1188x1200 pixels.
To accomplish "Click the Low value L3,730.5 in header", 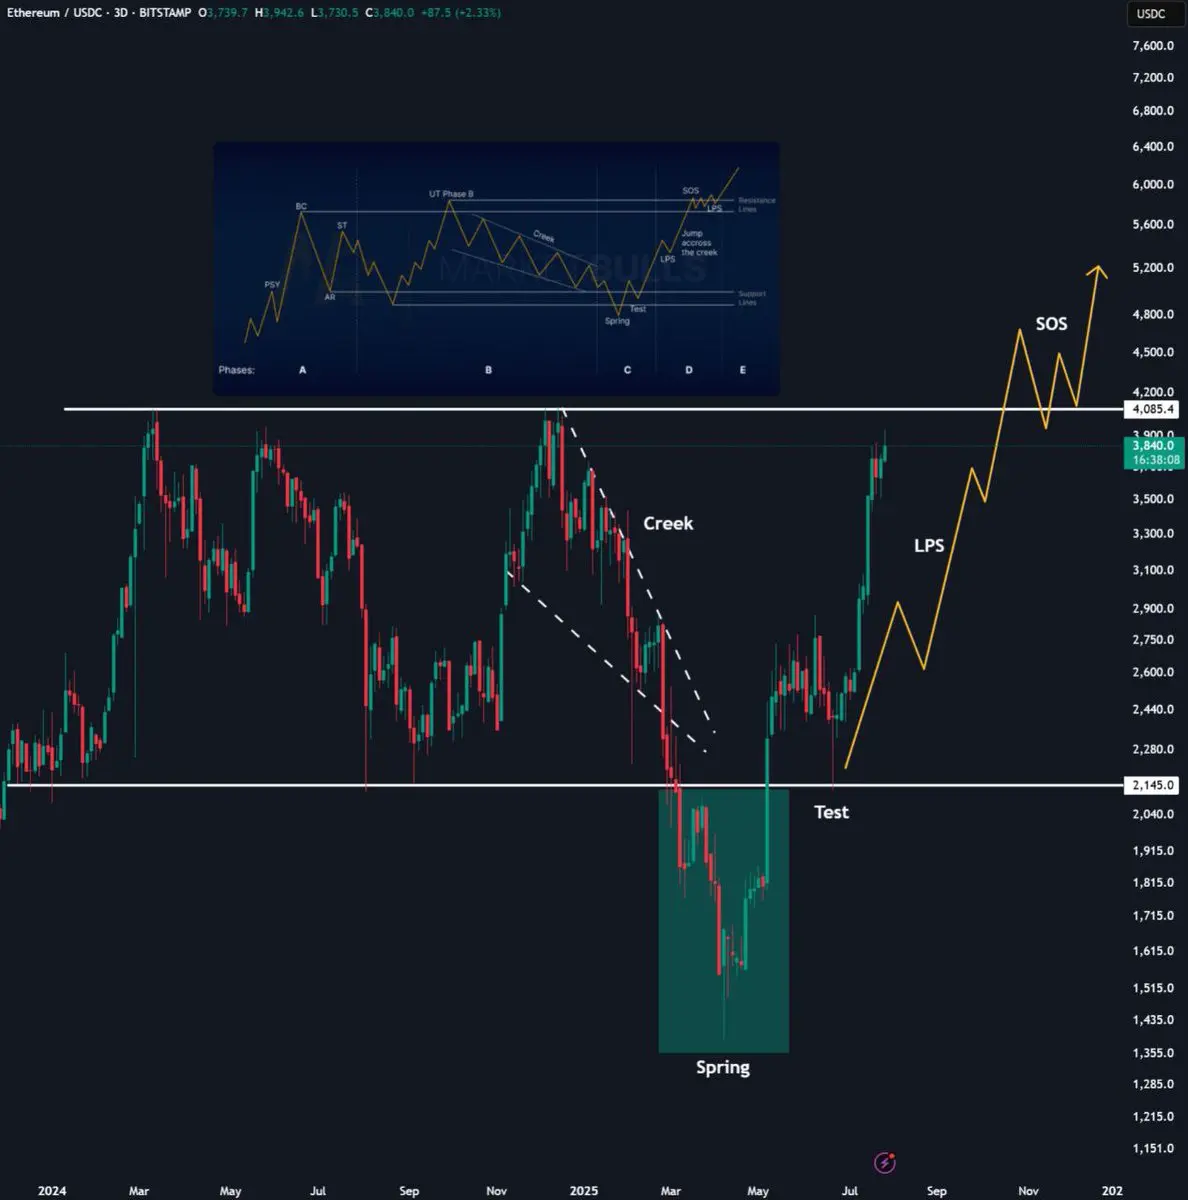I will tap(334, 13).
